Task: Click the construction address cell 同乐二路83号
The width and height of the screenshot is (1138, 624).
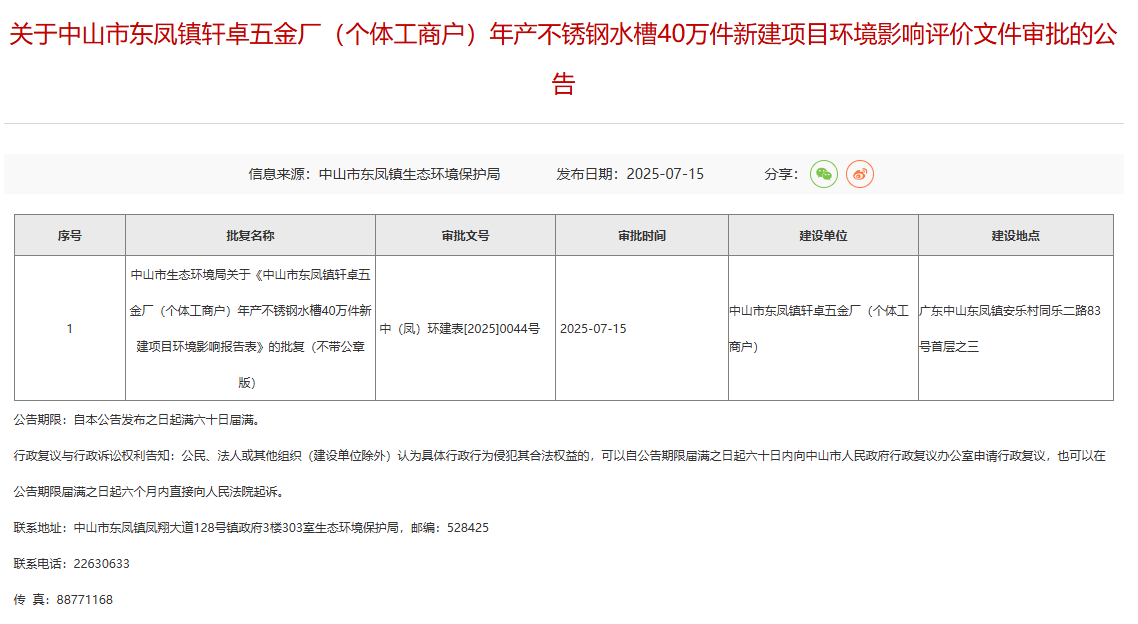Action: [1010, 329]
